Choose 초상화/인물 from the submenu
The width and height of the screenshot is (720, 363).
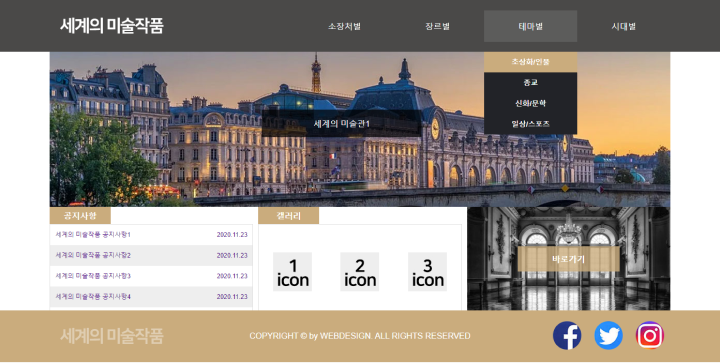[530, 62]
